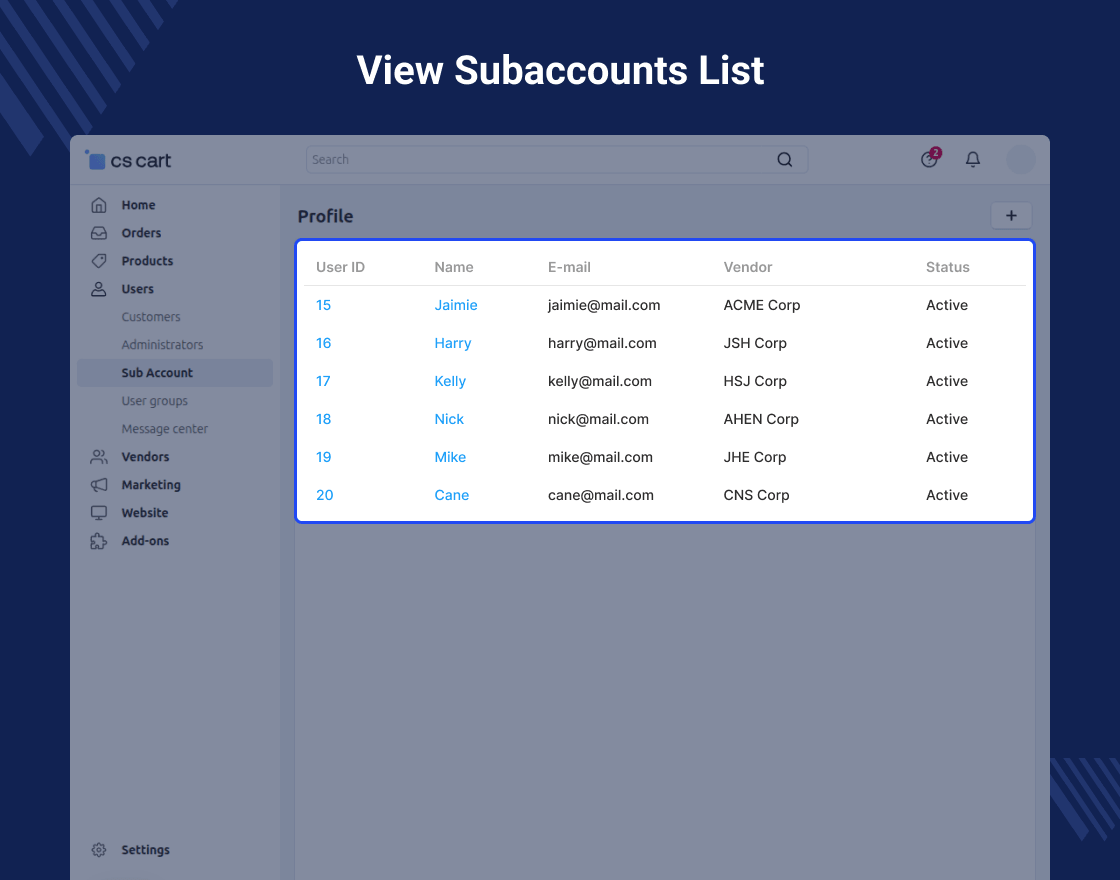Image resolution: width=1120 pixels, height=880 pixels.
Task: Click the User ID column header
Action: pyautogui.click(x=340, y=267)
